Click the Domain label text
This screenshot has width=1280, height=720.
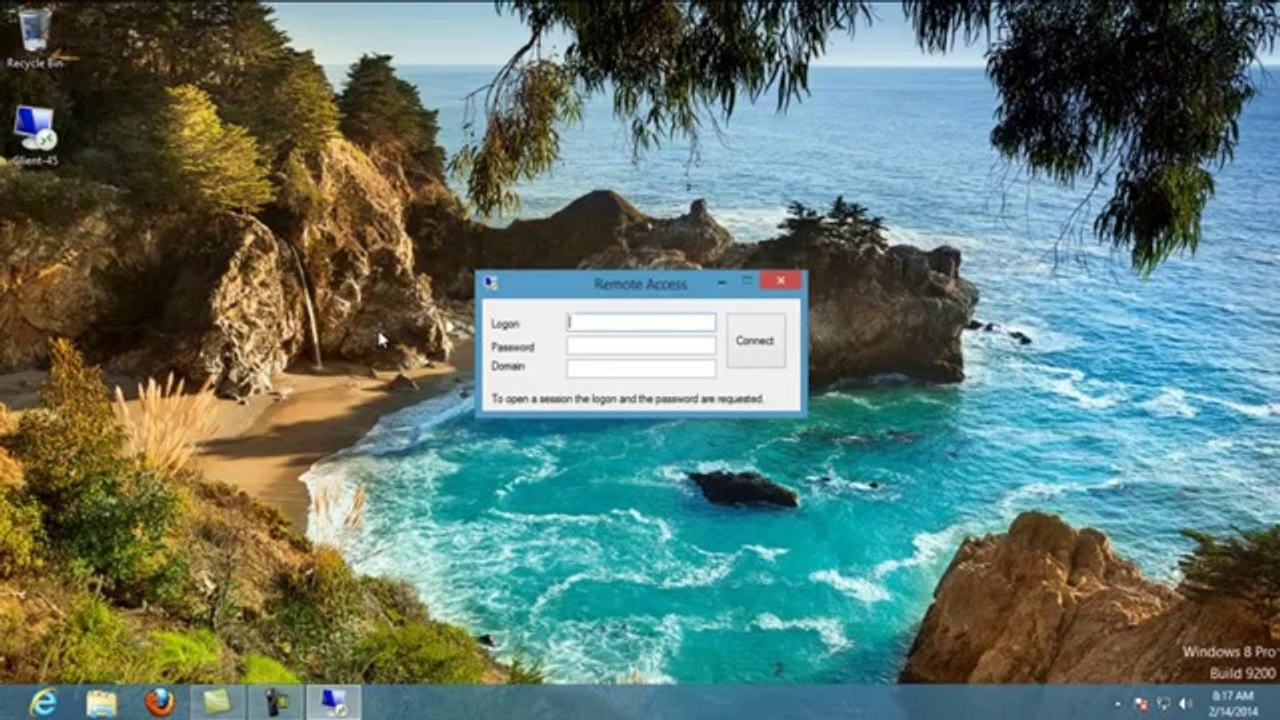pos(508,366)
